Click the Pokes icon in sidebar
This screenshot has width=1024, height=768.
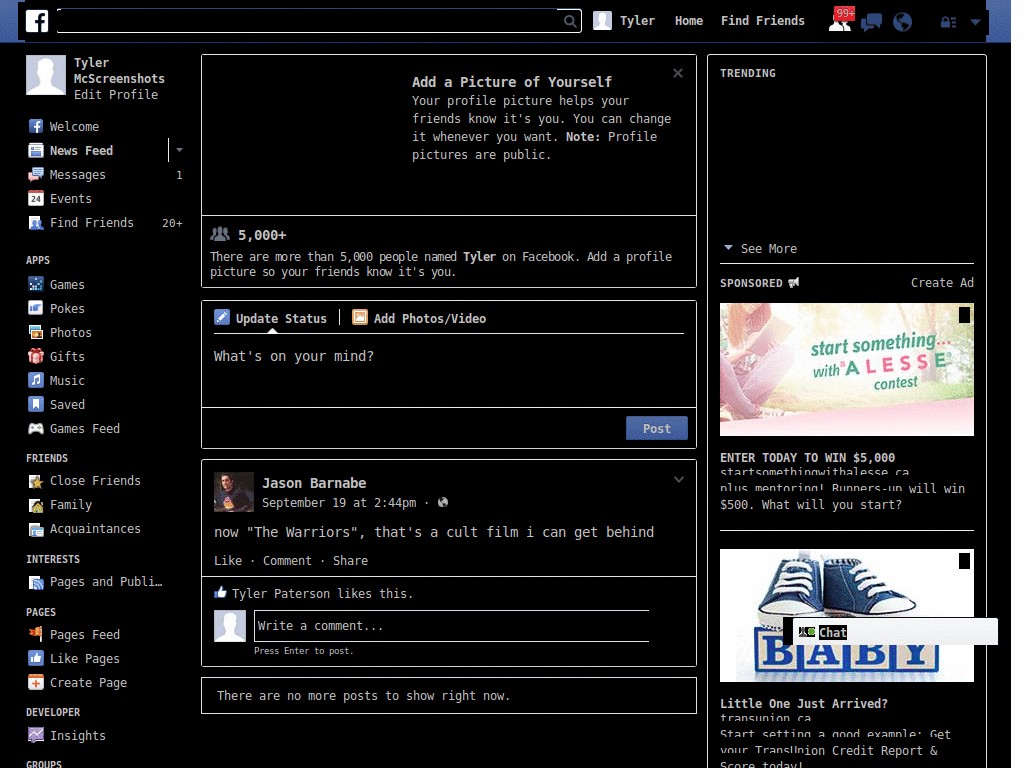coord(36,308)
